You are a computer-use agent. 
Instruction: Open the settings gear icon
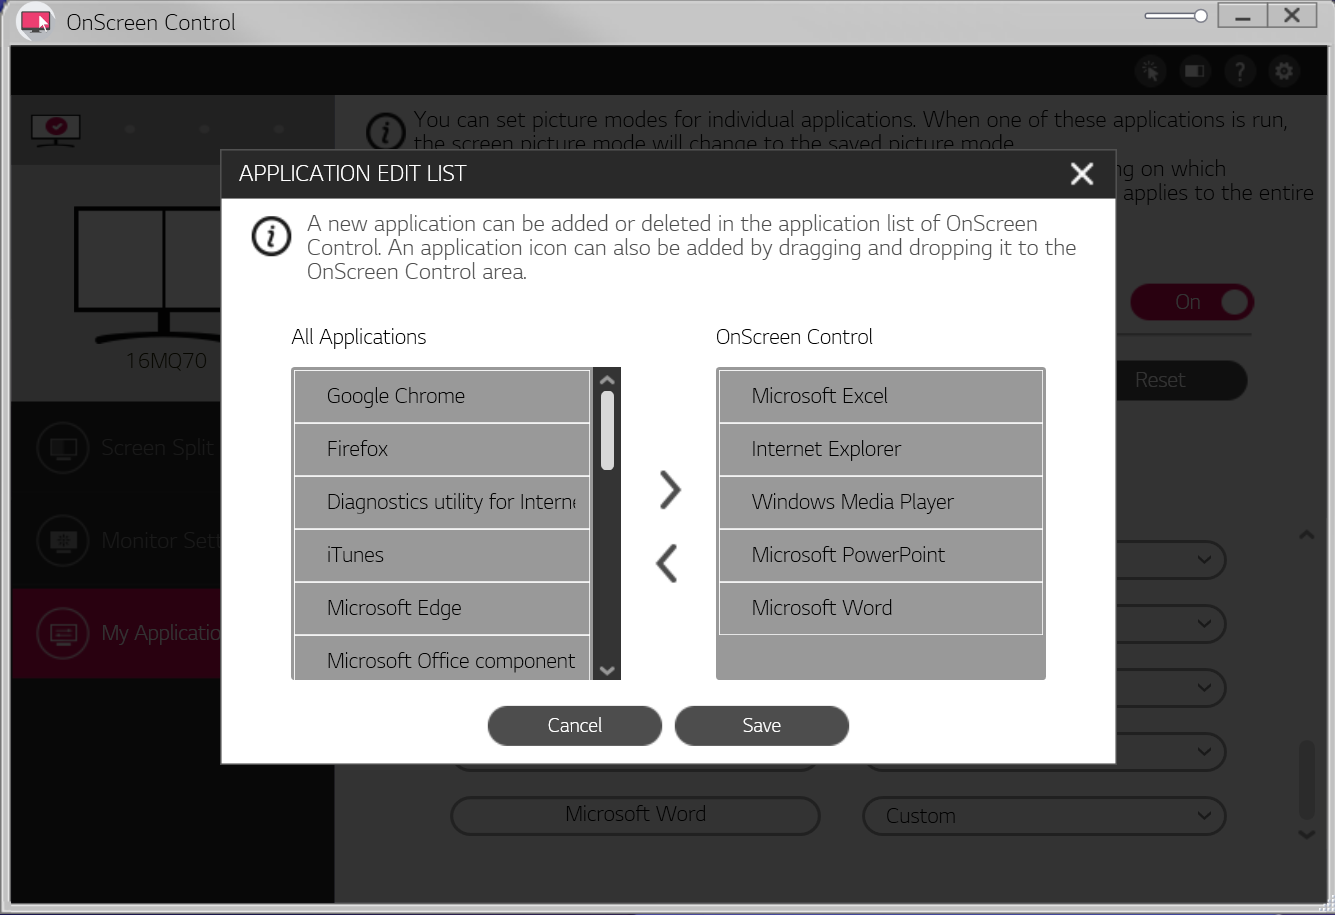[1284, 71]
